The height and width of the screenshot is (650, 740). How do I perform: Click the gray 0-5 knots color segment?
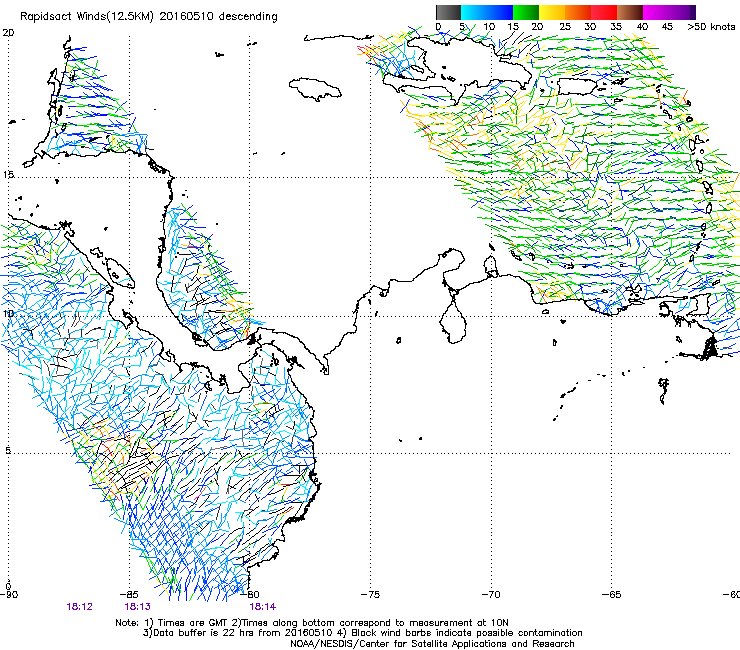tap(448, 12)
